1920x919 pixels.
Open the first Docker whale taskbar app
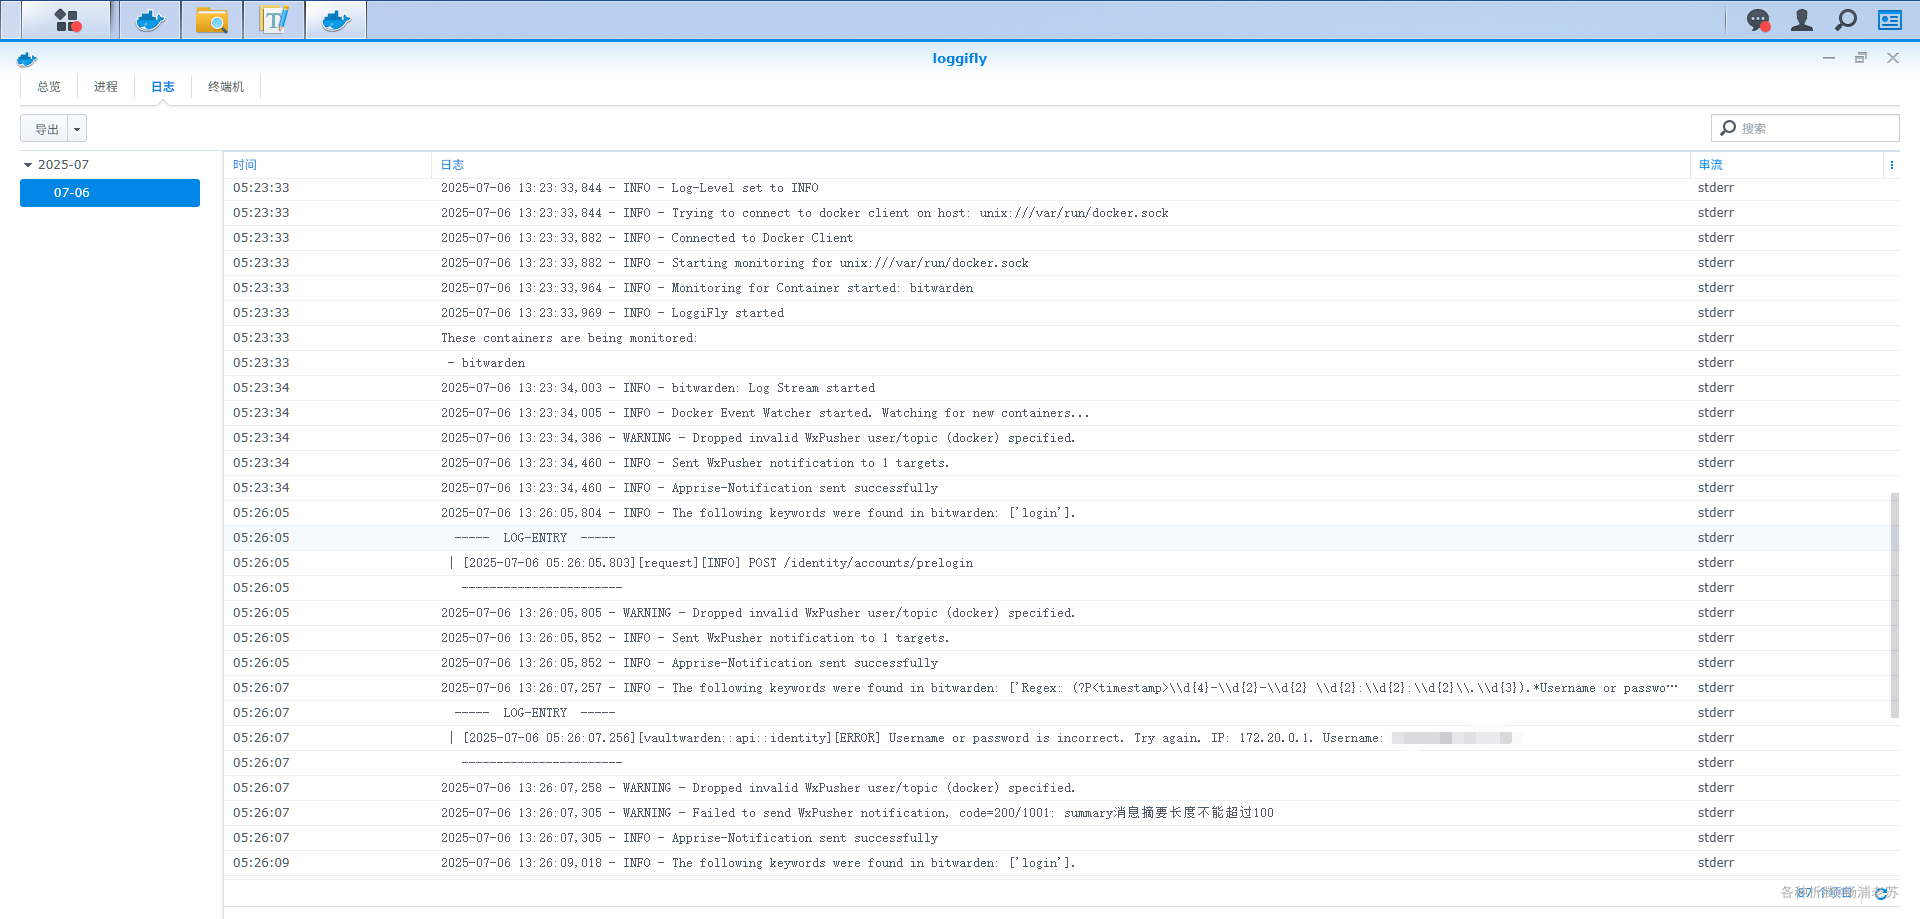pyautogui.click(x=150, y=20)
